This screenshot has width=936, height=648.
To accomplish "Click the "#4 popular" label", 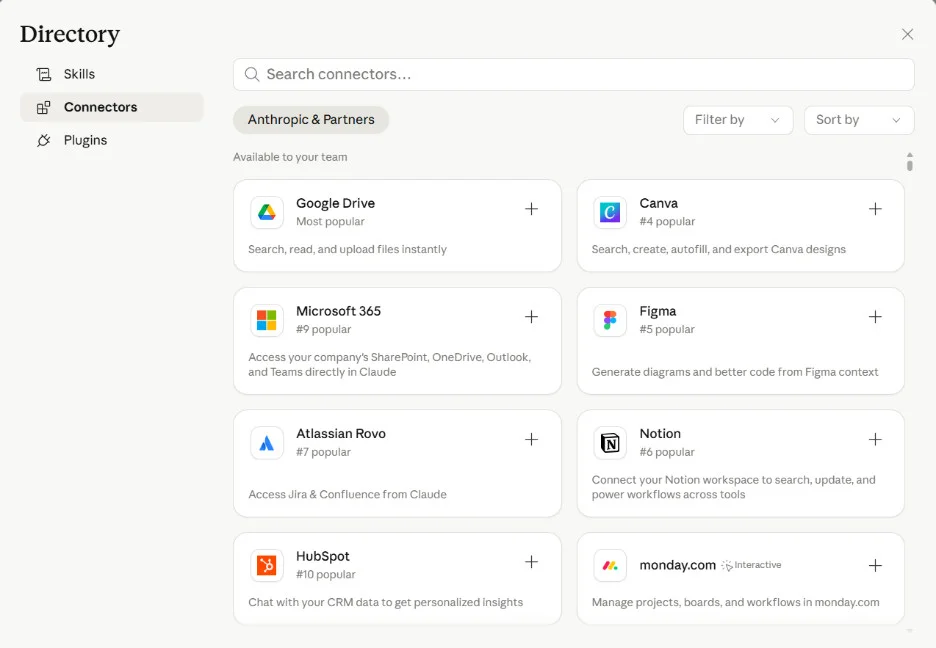I will tap(667, 221).
